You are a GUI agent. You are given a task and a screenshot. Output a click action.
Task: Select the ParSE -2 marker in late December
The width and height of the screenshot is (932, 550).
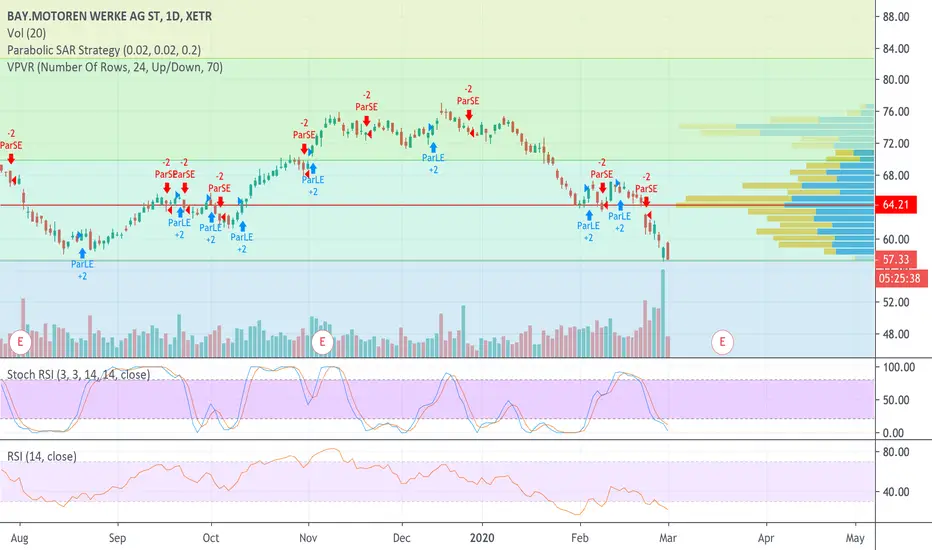pos(468,101)
